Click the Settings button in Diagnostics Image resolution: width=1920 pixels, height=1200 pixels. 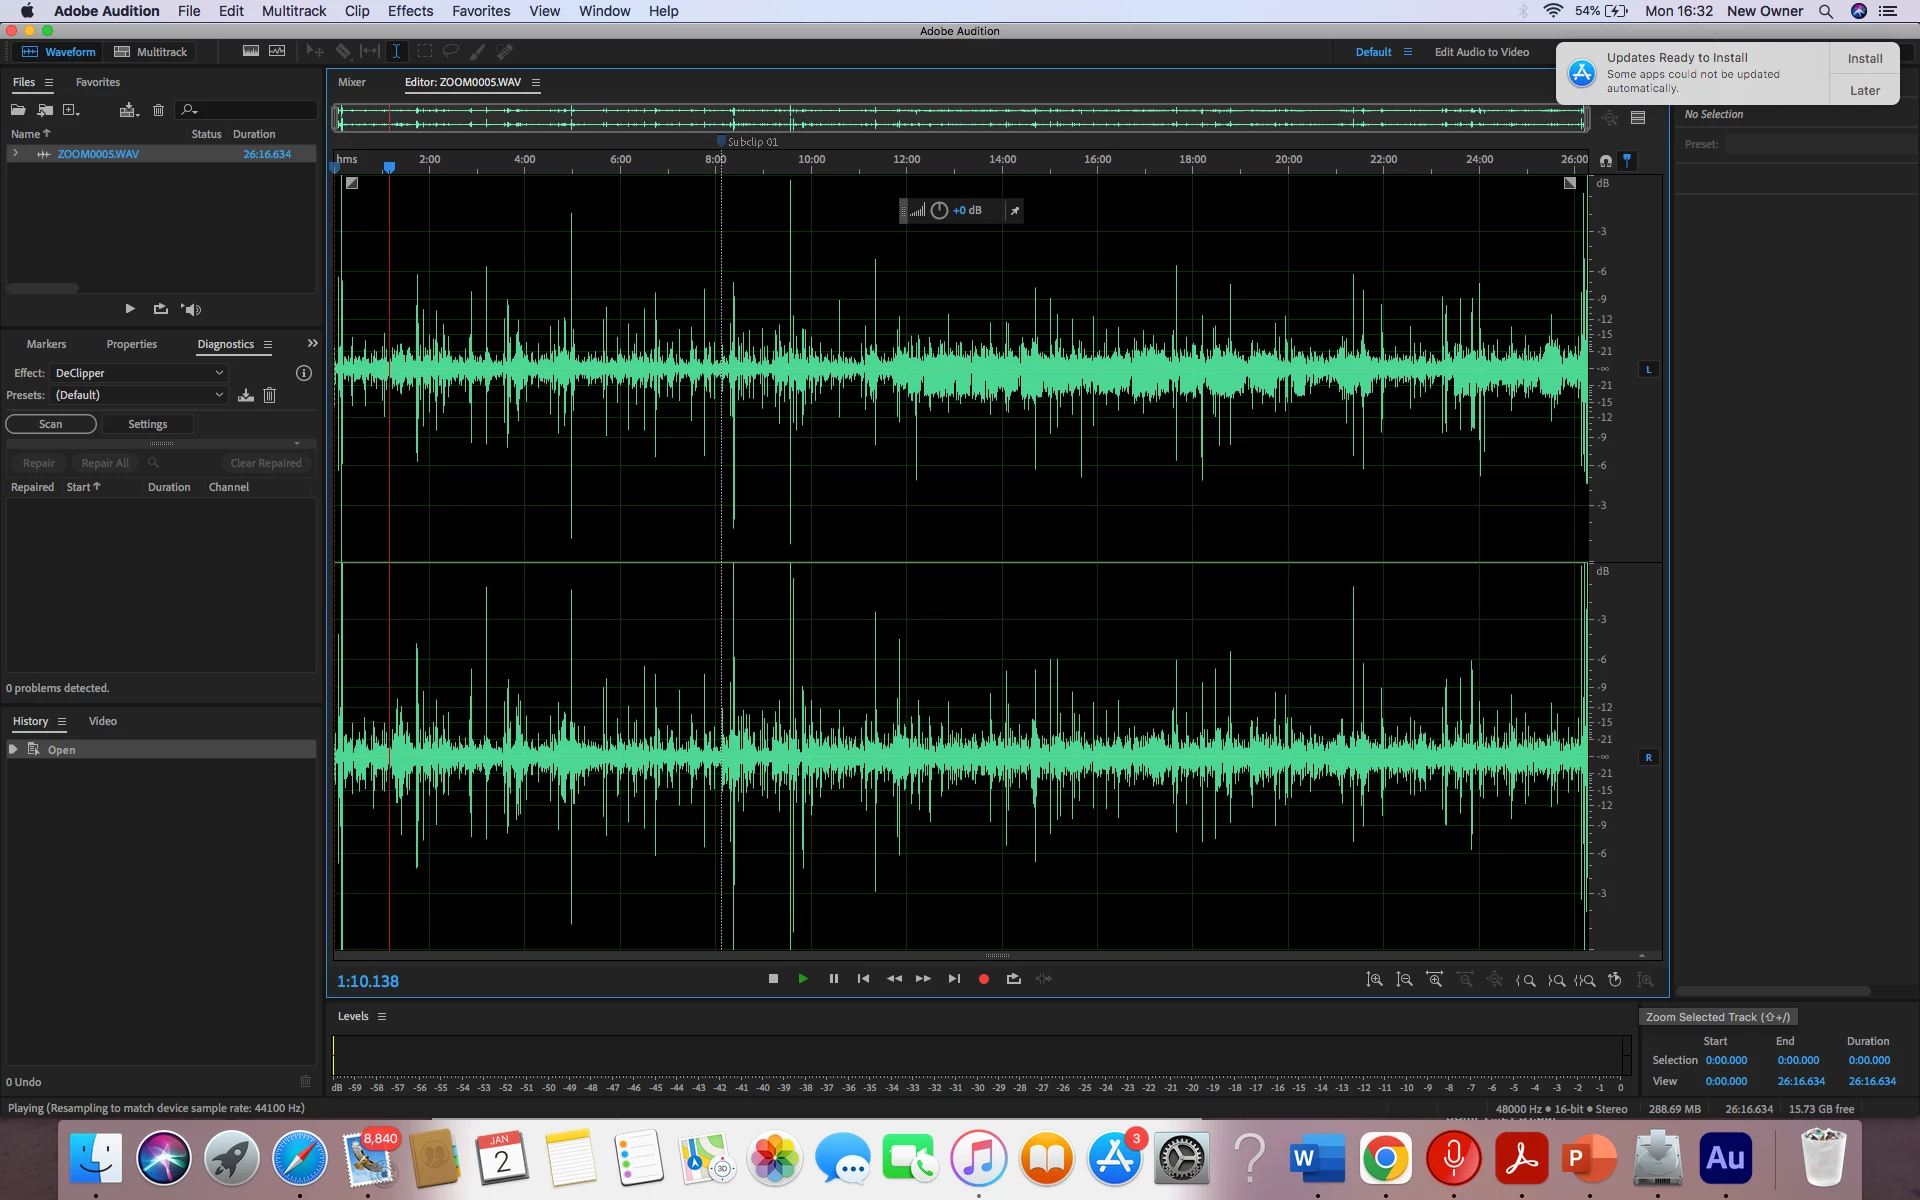pos(147,424)
